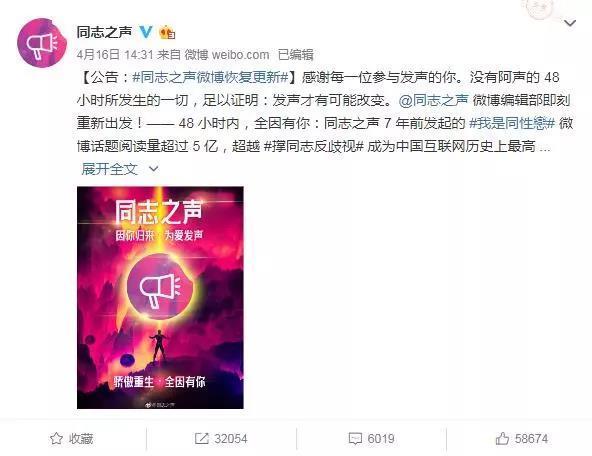Viewport: 592px width, 456px height.
Task: Click the comment count 6019
Action: (381, 439)
